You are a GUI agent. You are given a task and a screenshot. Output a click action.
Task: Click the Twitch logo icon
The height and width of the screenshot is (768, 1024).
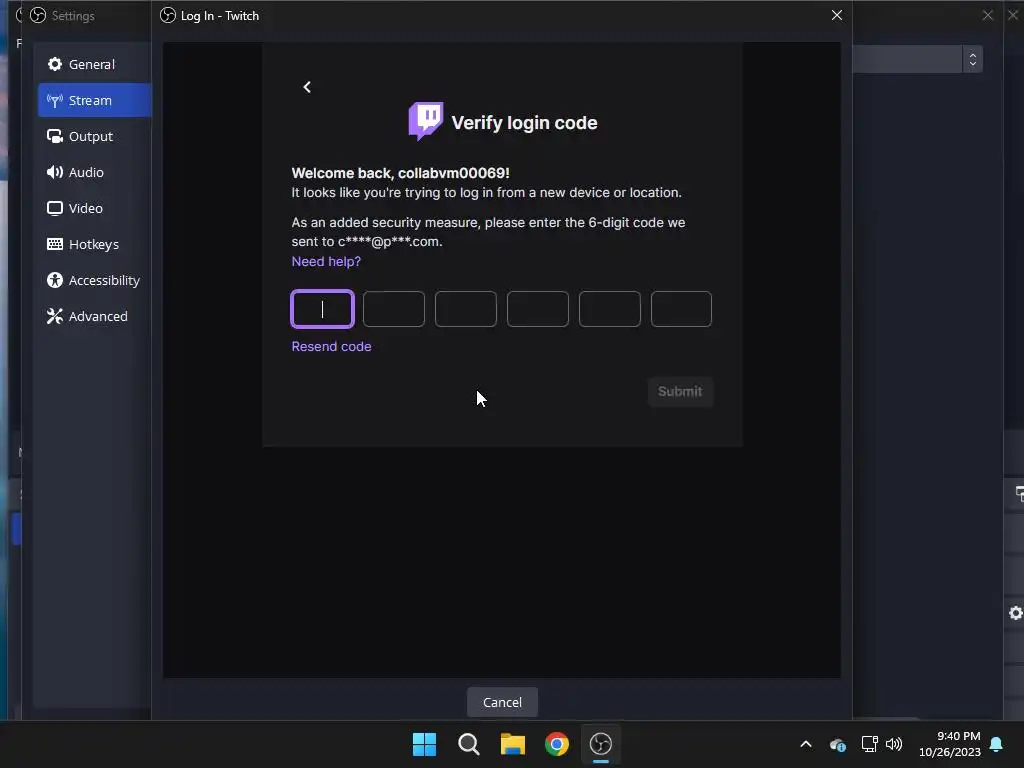[x=426, y=121]
